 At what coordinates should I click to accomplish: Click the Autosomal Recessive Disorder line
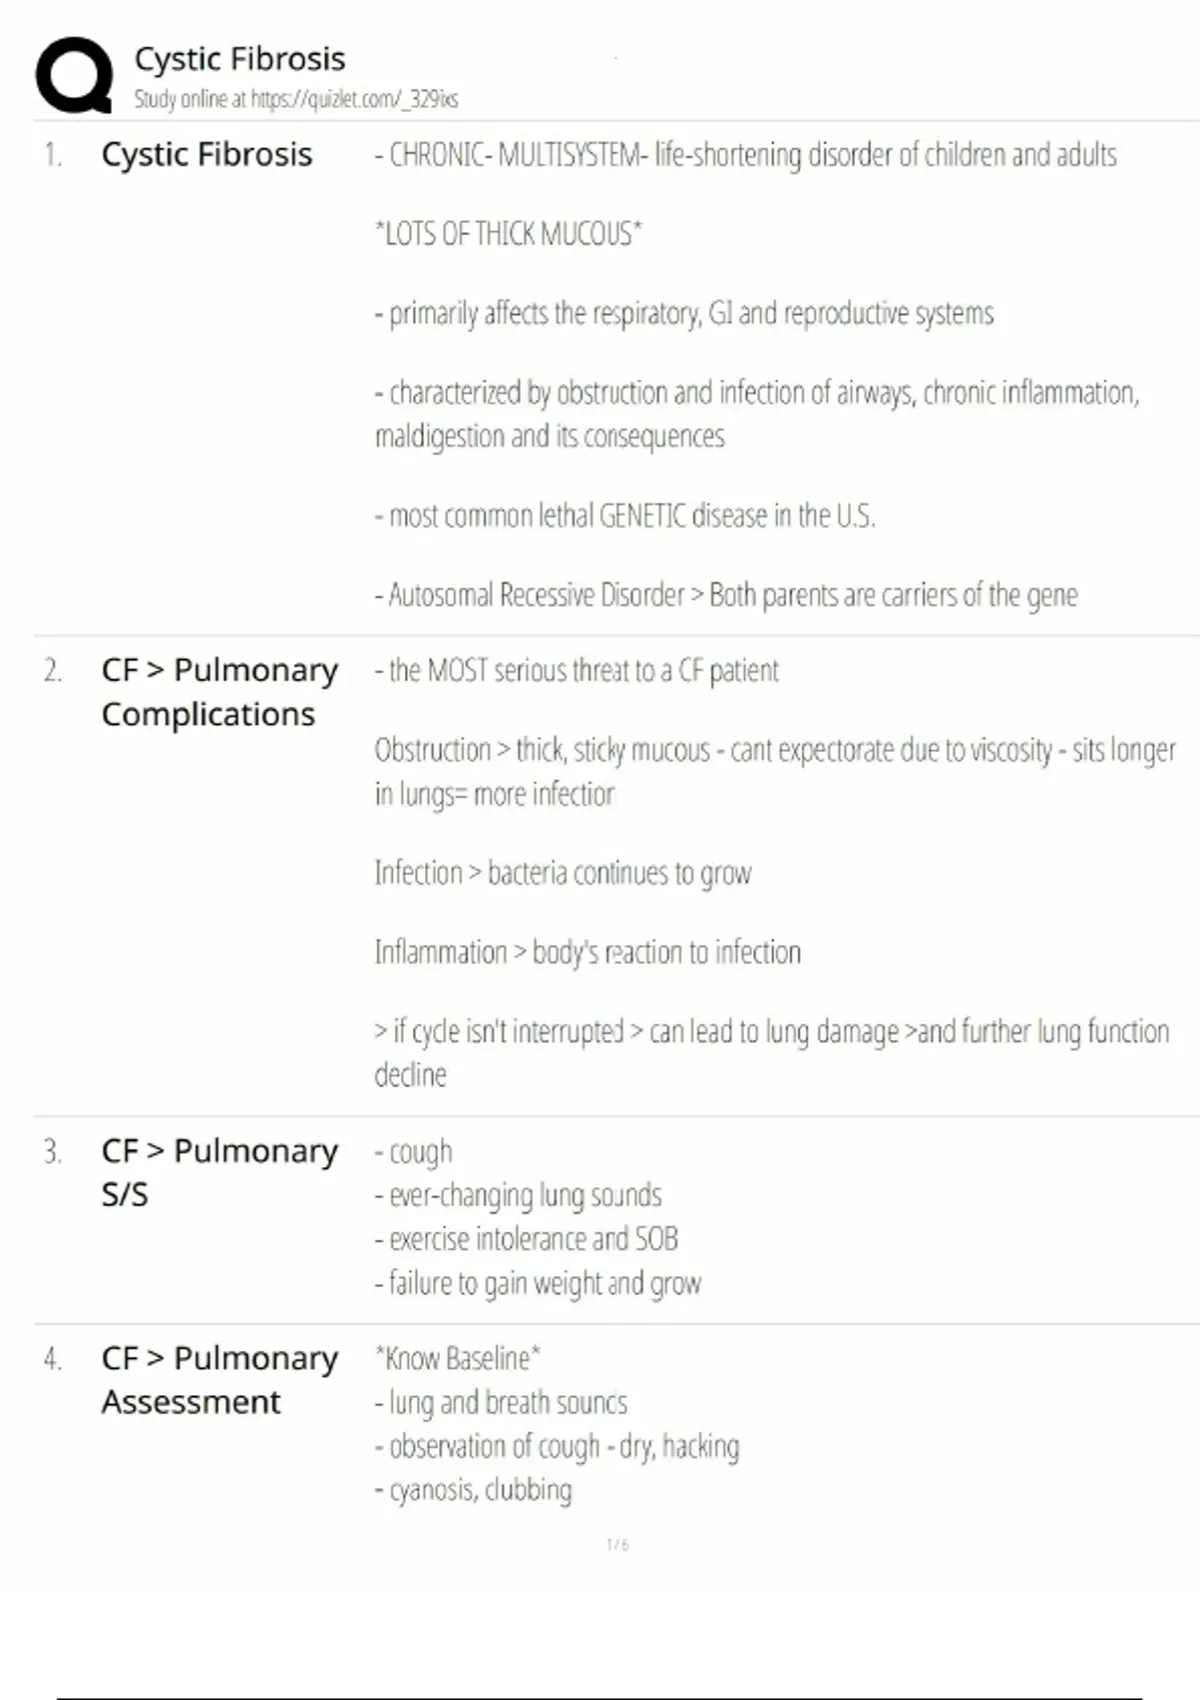click(726, 595)
